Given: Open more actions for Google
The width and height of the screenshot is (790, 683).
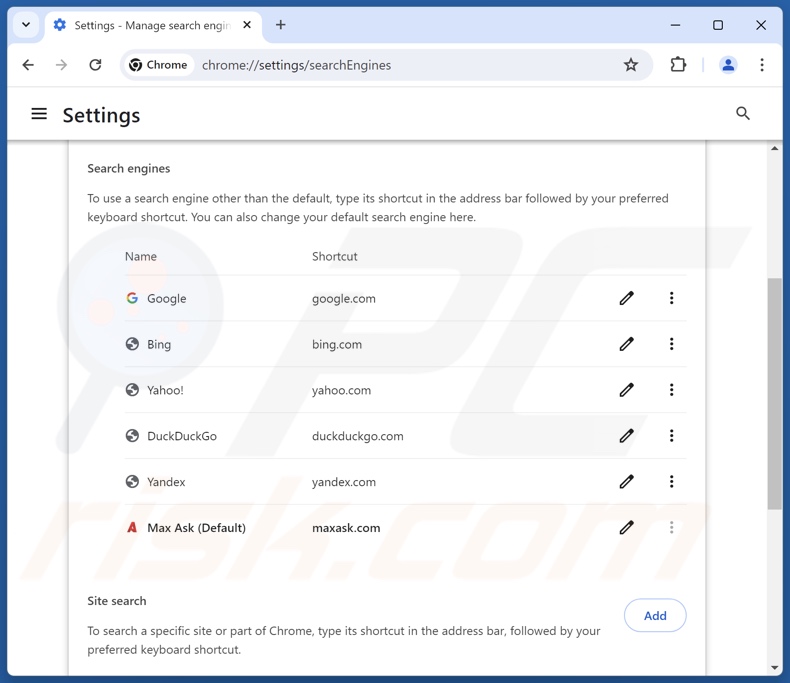Looking at the screenshot, I should coord(671,298).
